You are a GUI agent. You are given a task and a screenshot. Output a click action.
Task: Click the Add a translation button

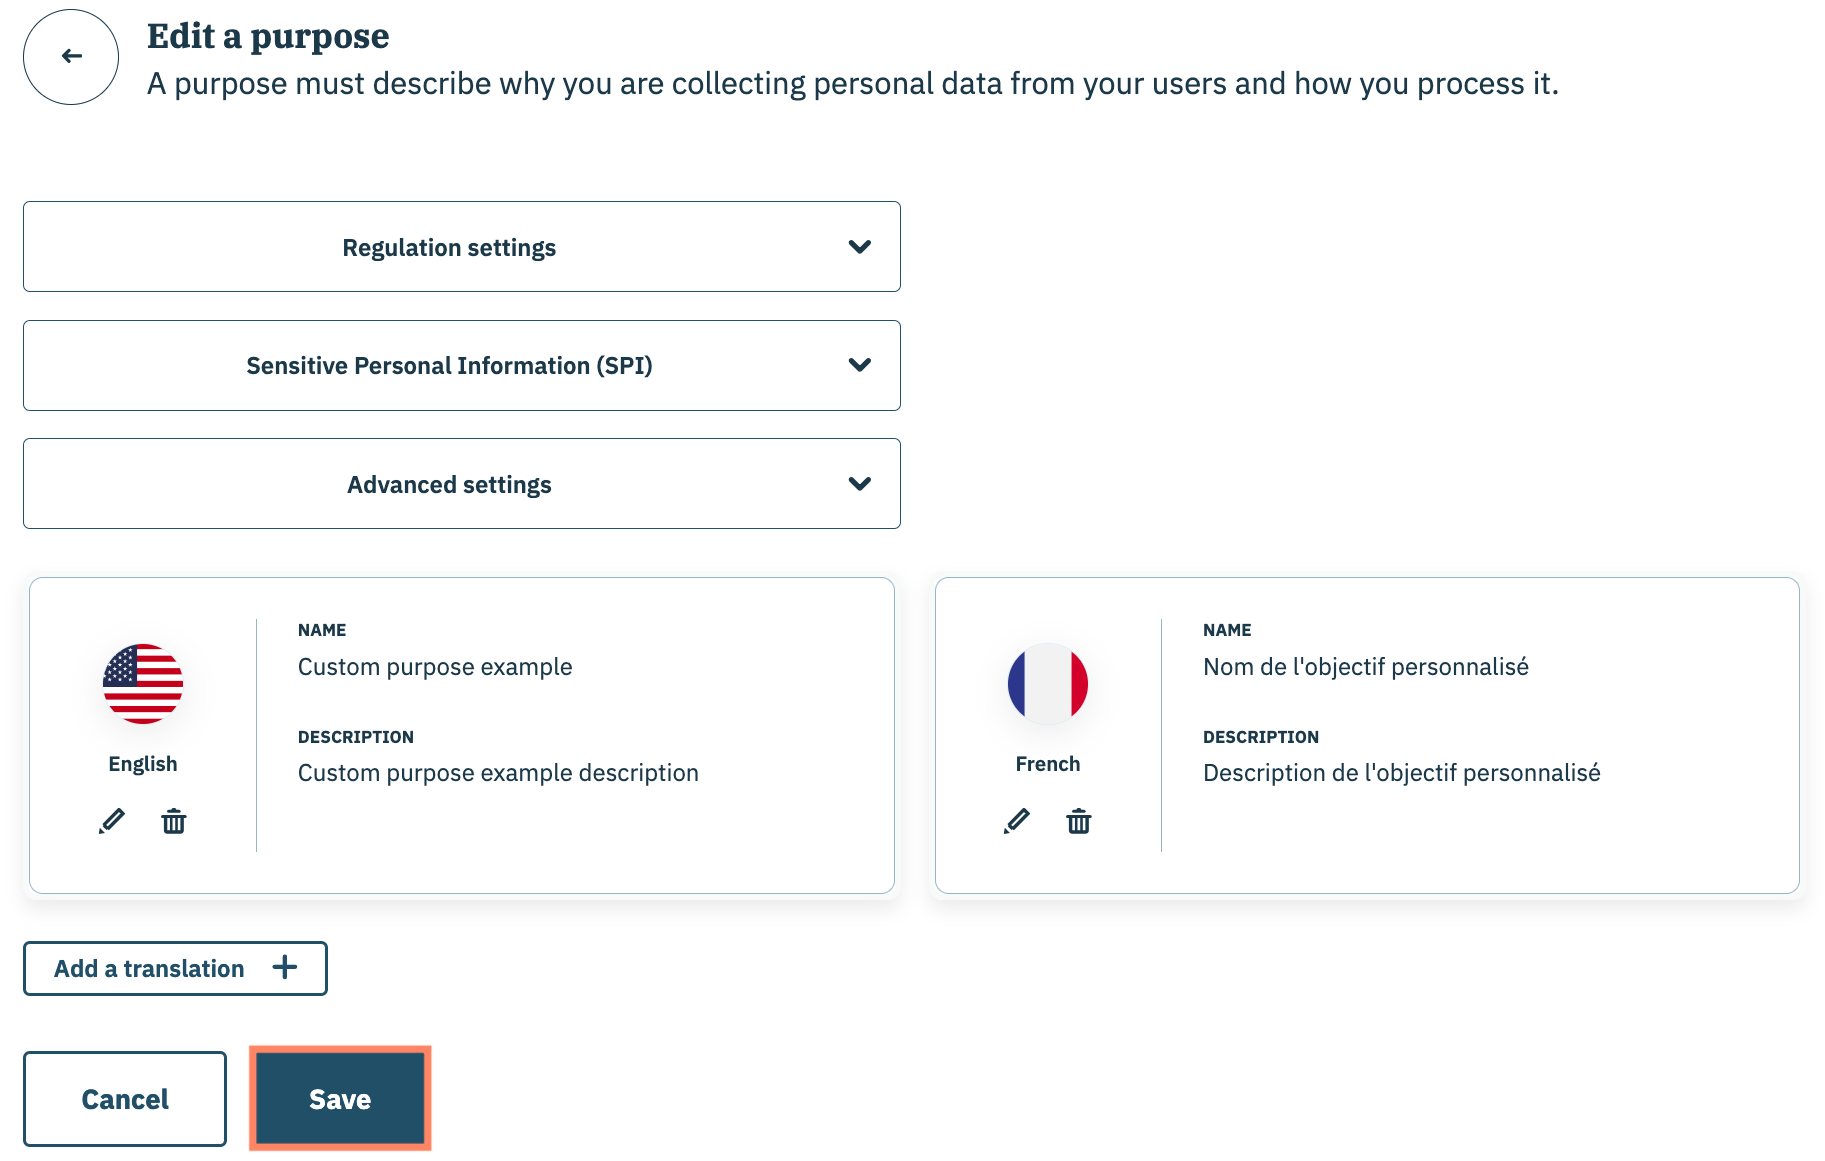(x=150, y=968)
